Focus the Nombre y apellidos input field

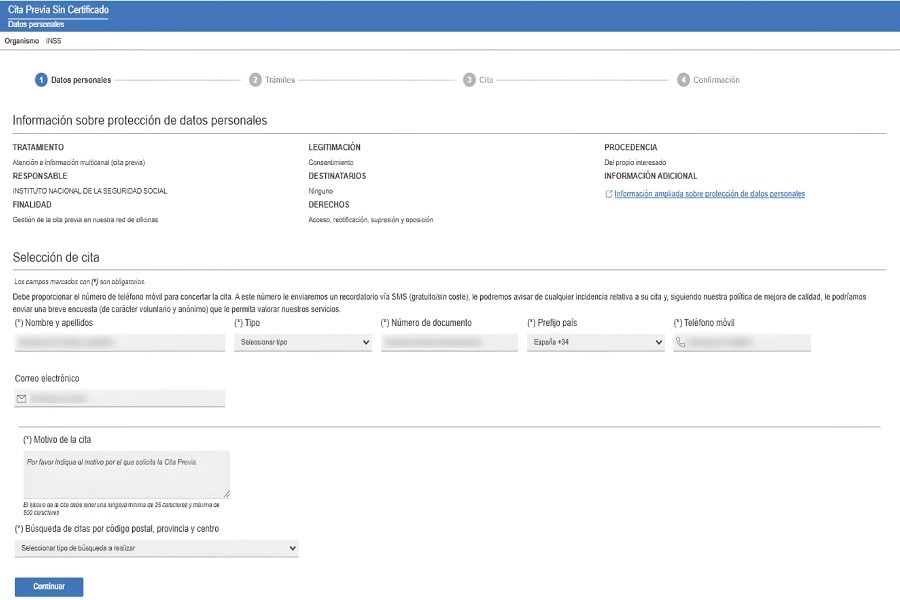[x=120, y=342]
